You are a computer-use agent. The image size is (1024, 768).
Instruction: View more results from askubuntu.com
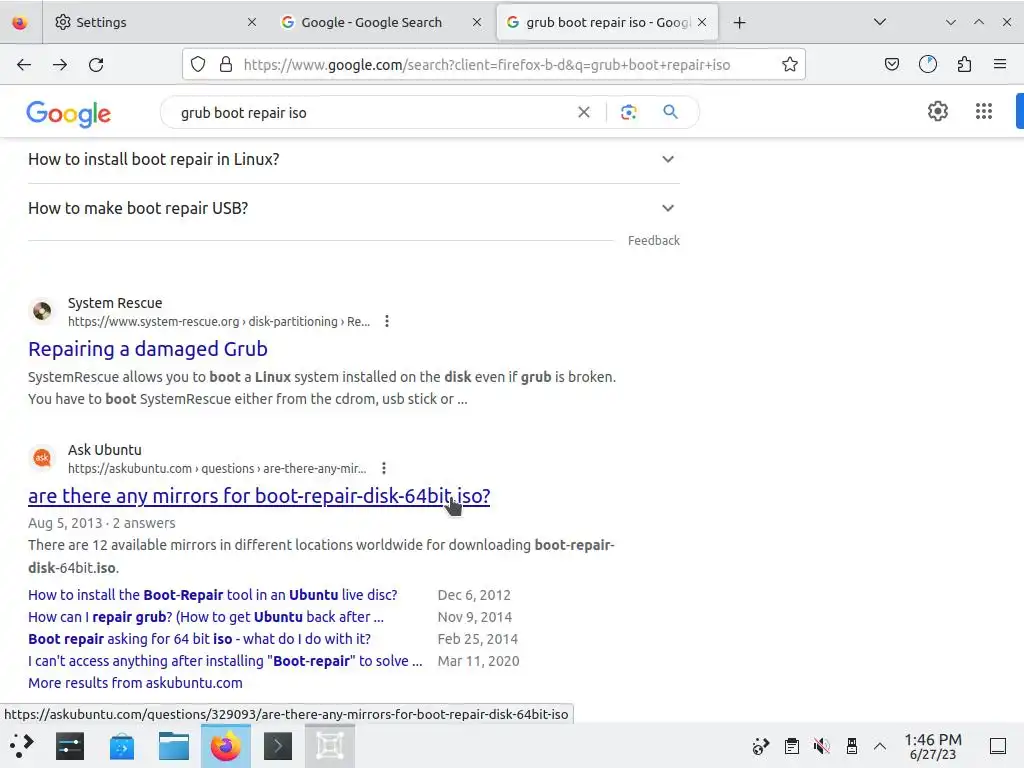click(x=135, y=683)
